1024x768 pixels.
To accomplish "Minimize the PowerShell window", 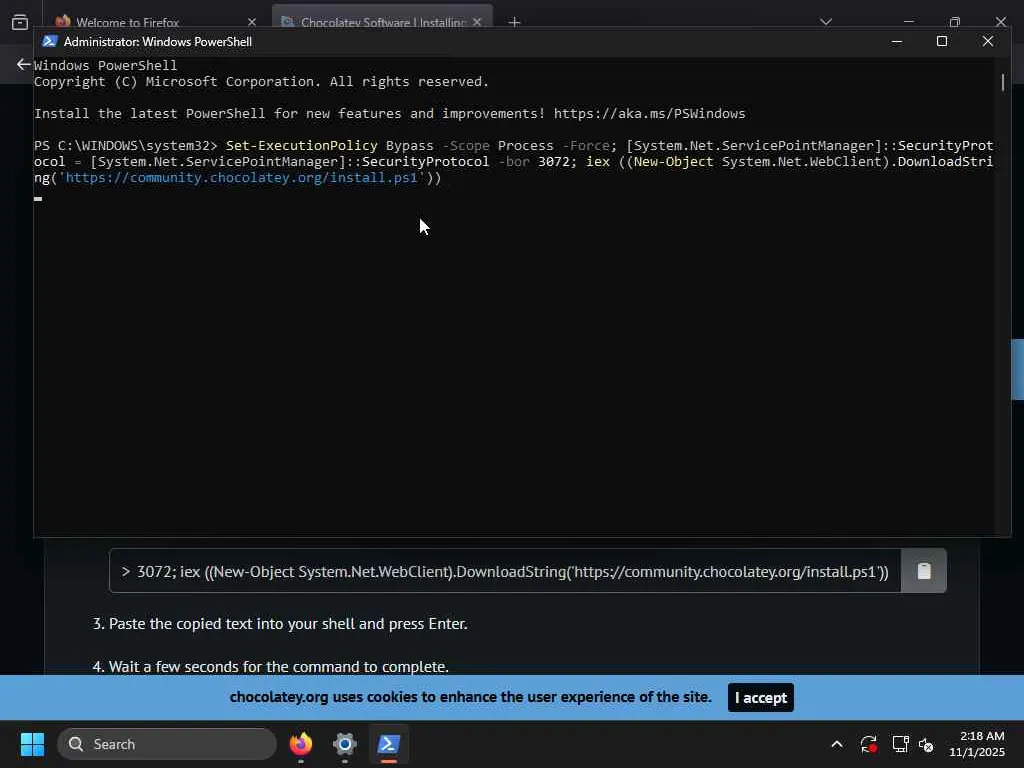I will pos(897,42).
